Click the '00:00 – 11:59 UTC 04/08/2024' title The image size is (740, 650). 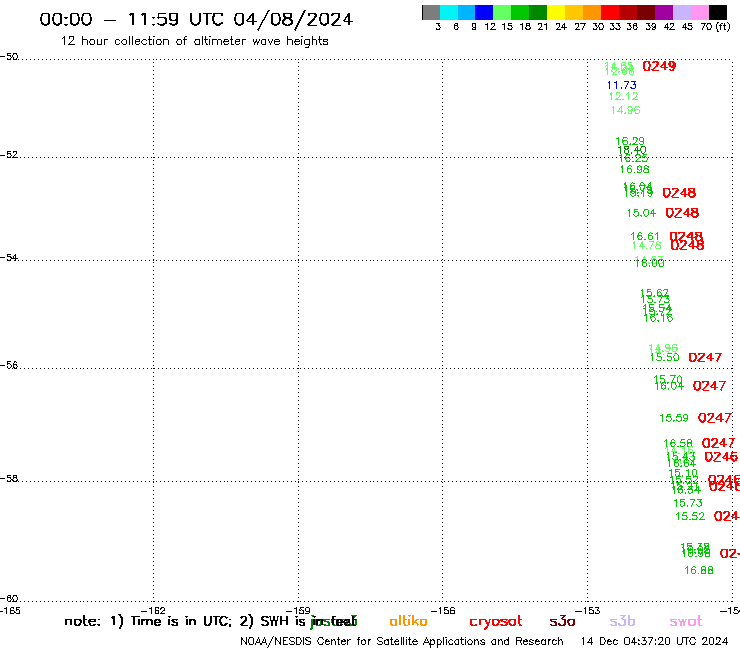click(x=196, y=19)
